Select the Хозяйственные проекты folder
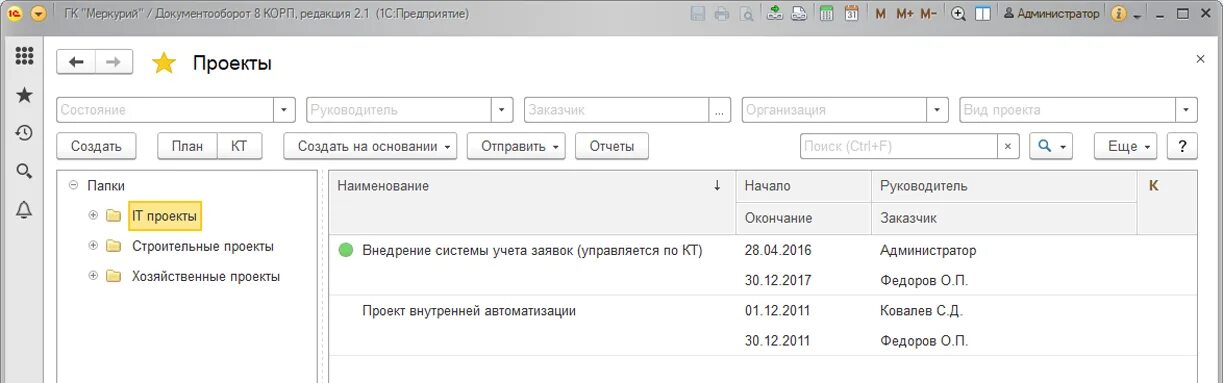The image size is (1223, 383). [x=206, y=276]
